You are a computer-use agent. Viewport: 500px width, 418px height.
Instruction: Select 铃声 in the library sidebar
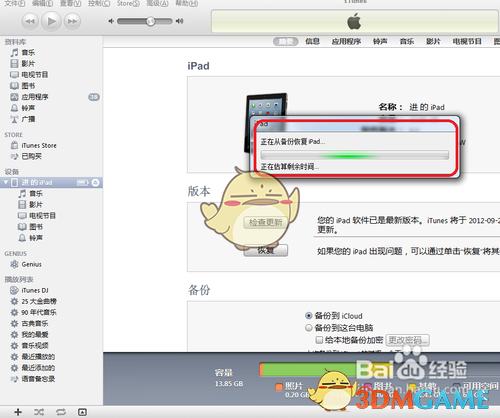tap(28, 108)
